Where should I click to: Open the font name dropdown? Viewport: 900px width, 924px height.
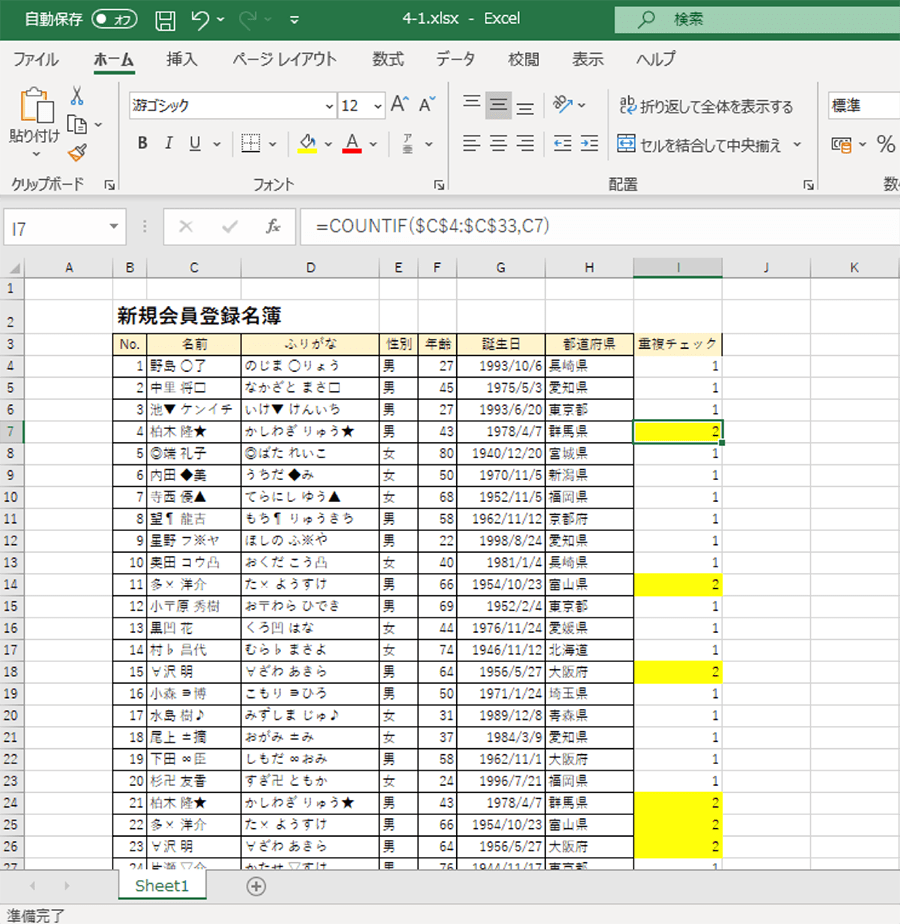(x=330, y=106)
